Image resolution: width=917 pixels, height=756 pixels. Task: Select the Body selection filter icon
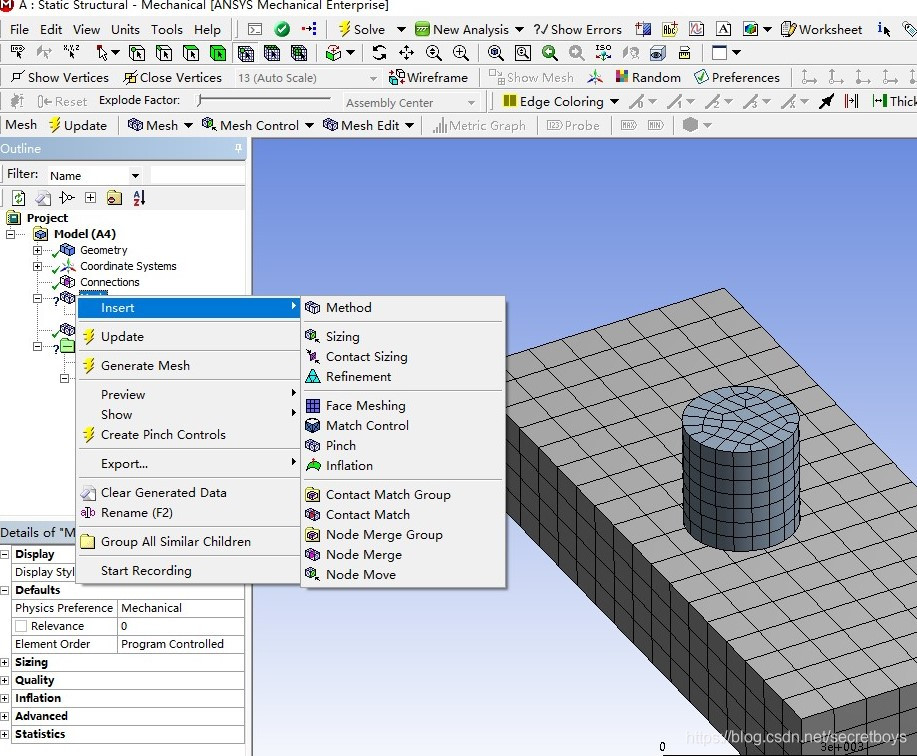pos(218,53)
